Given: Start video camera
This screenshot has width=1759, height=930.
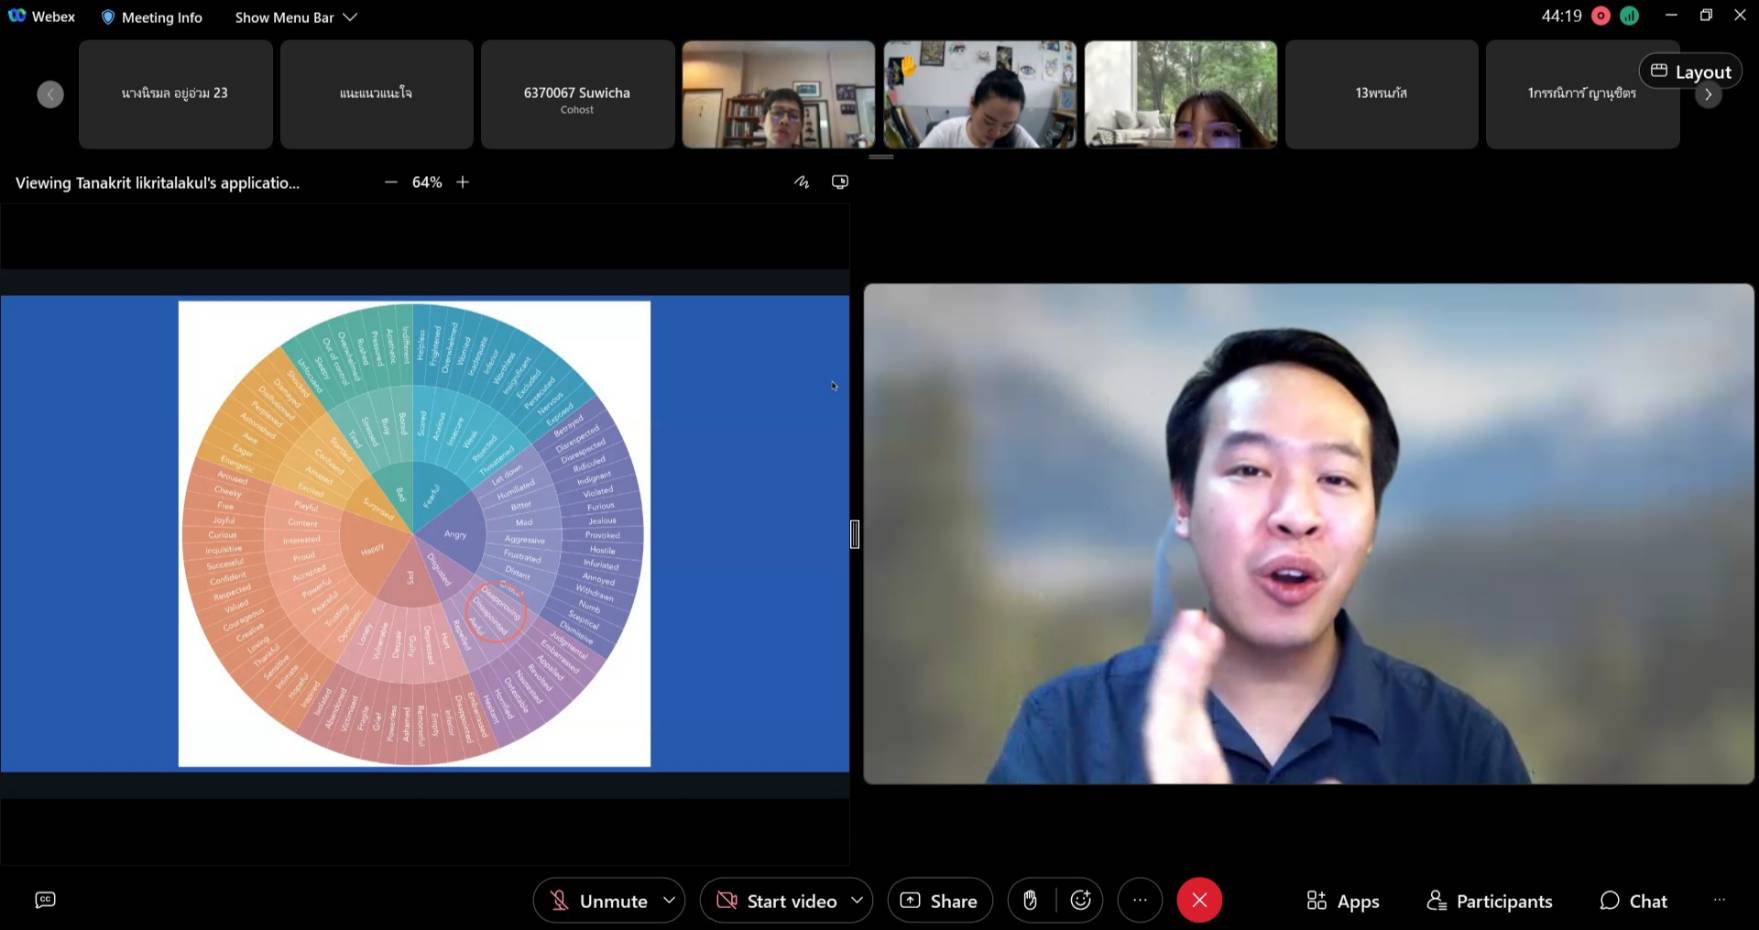Looking at the screenshot, I should point(777,901).
